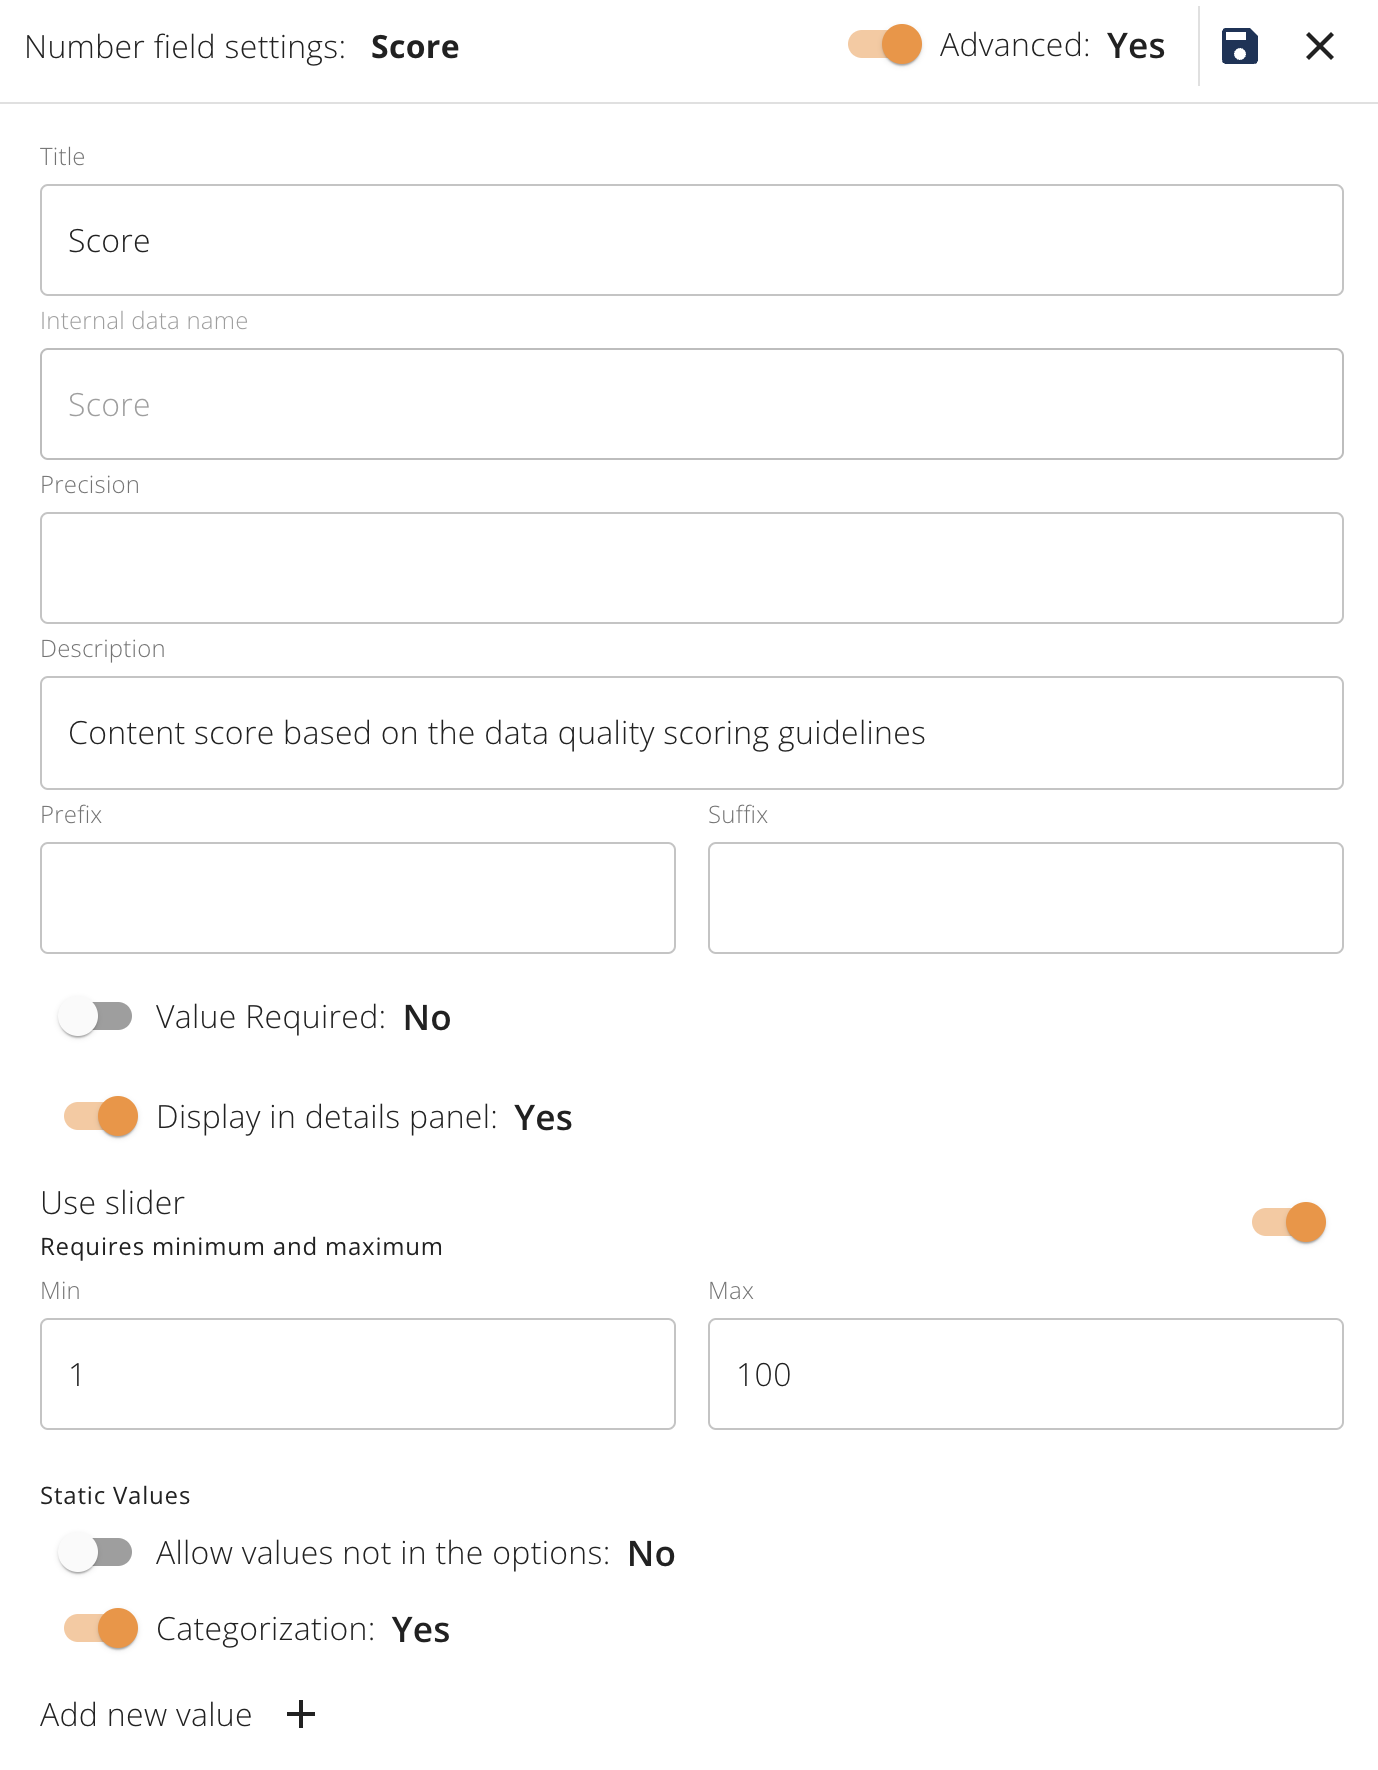Switch off the Use slider toggle
The image size is (1378, 1770).
pyautogui.click(x=1288, y=1222)
